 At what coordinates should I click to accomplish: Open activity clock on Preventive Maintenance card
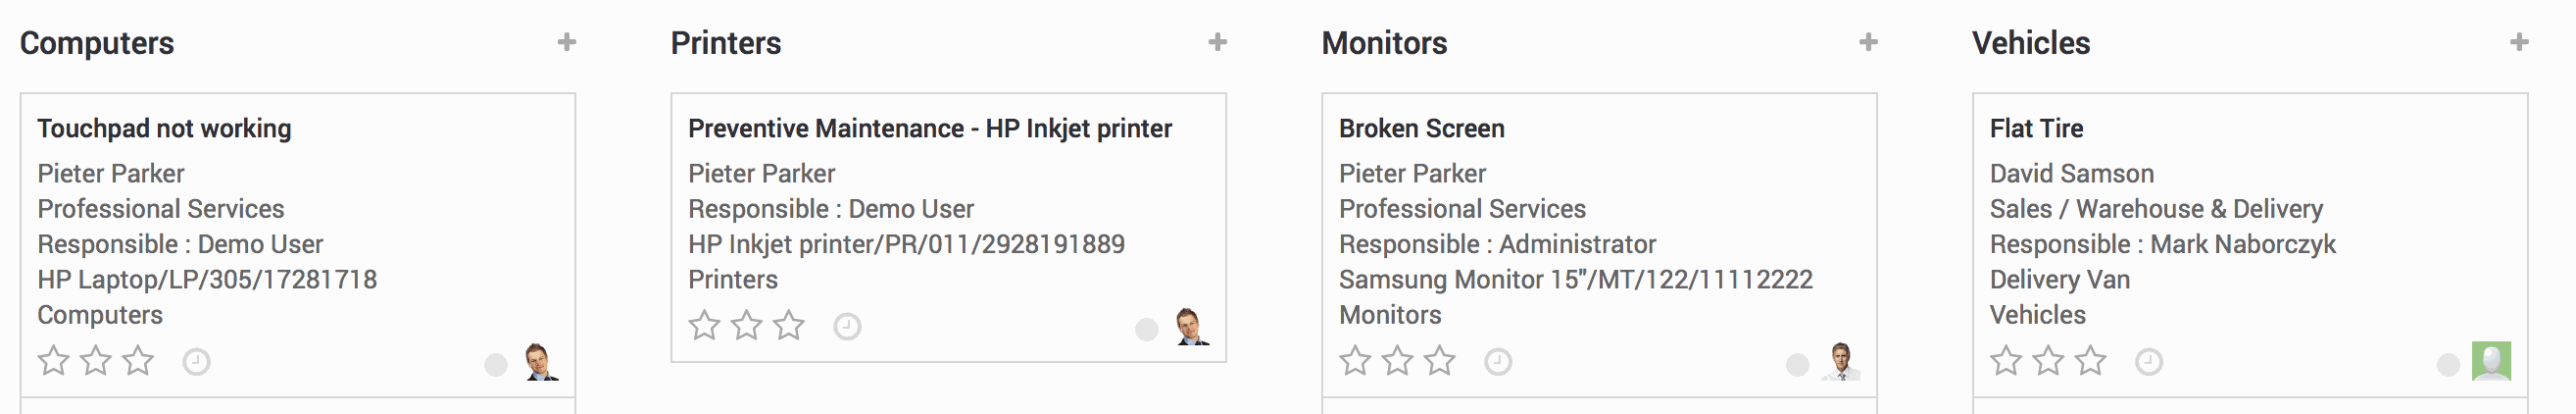pos(847,326)
